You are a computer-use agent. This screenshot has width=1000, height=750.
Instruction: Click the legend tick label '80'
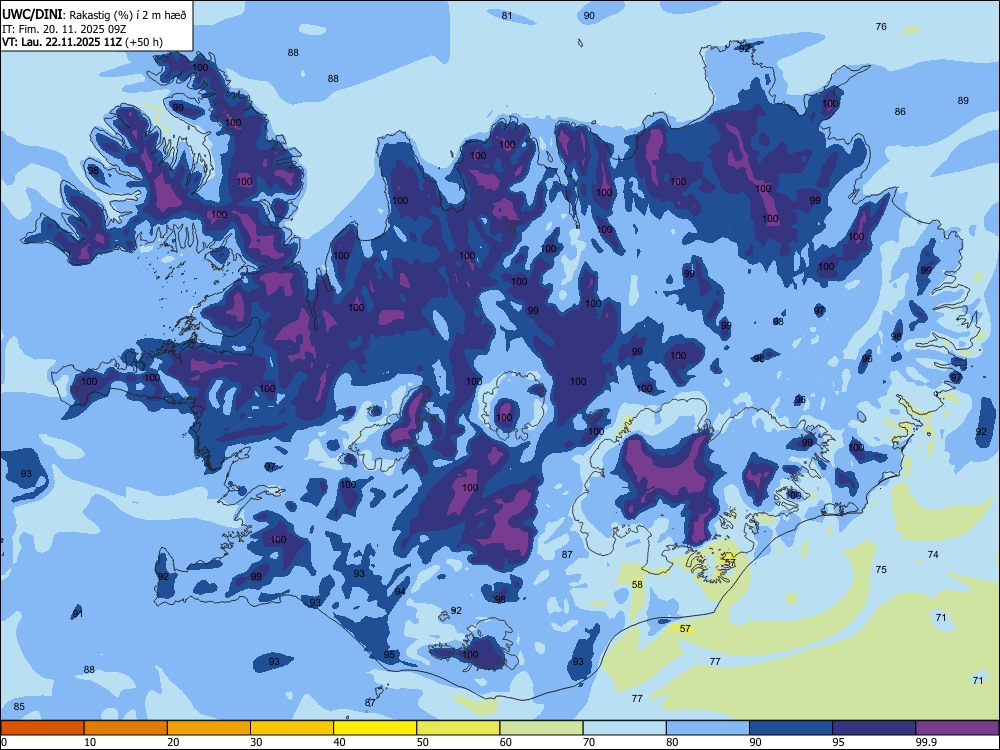673,742
